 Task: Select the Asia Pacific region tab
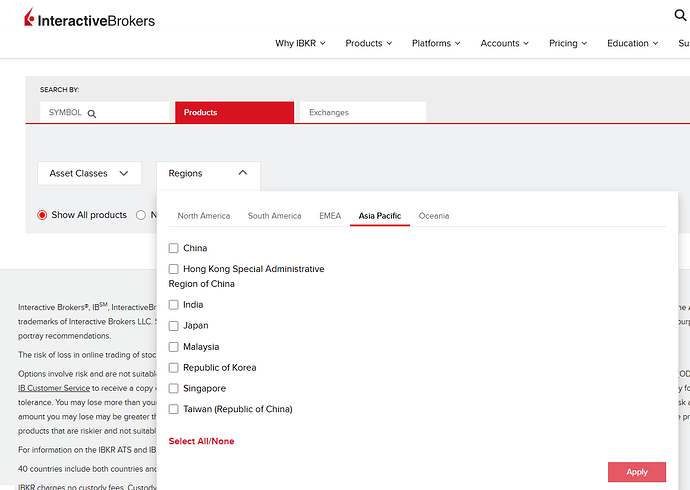380,216
